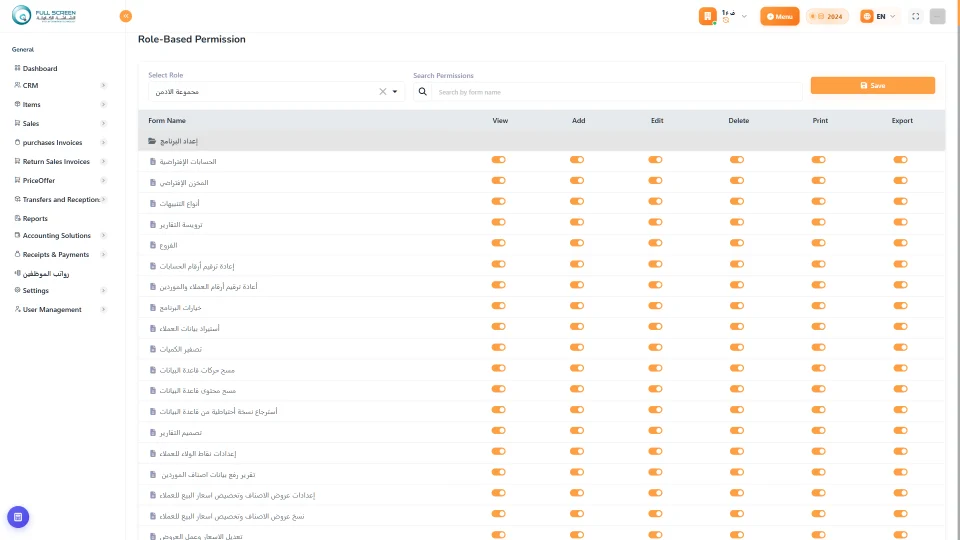Open the branch selector dropdown chevron
Image resolution: width=960 pixels, height=540 pixels.
click(x=744, y=17)
